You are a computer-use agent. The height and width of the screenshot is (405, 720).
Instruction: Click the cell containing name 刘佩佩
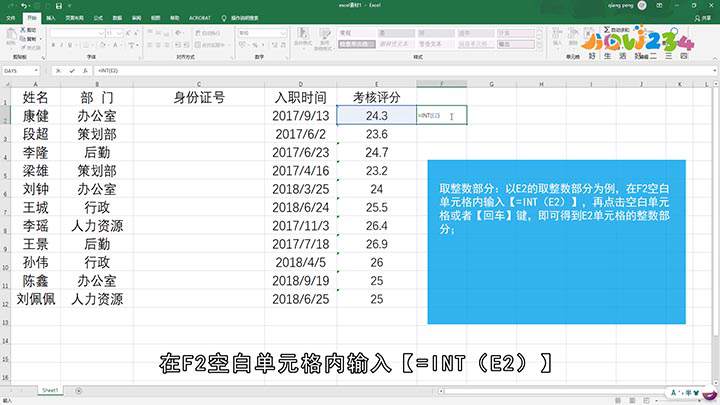tap(35, 299)
